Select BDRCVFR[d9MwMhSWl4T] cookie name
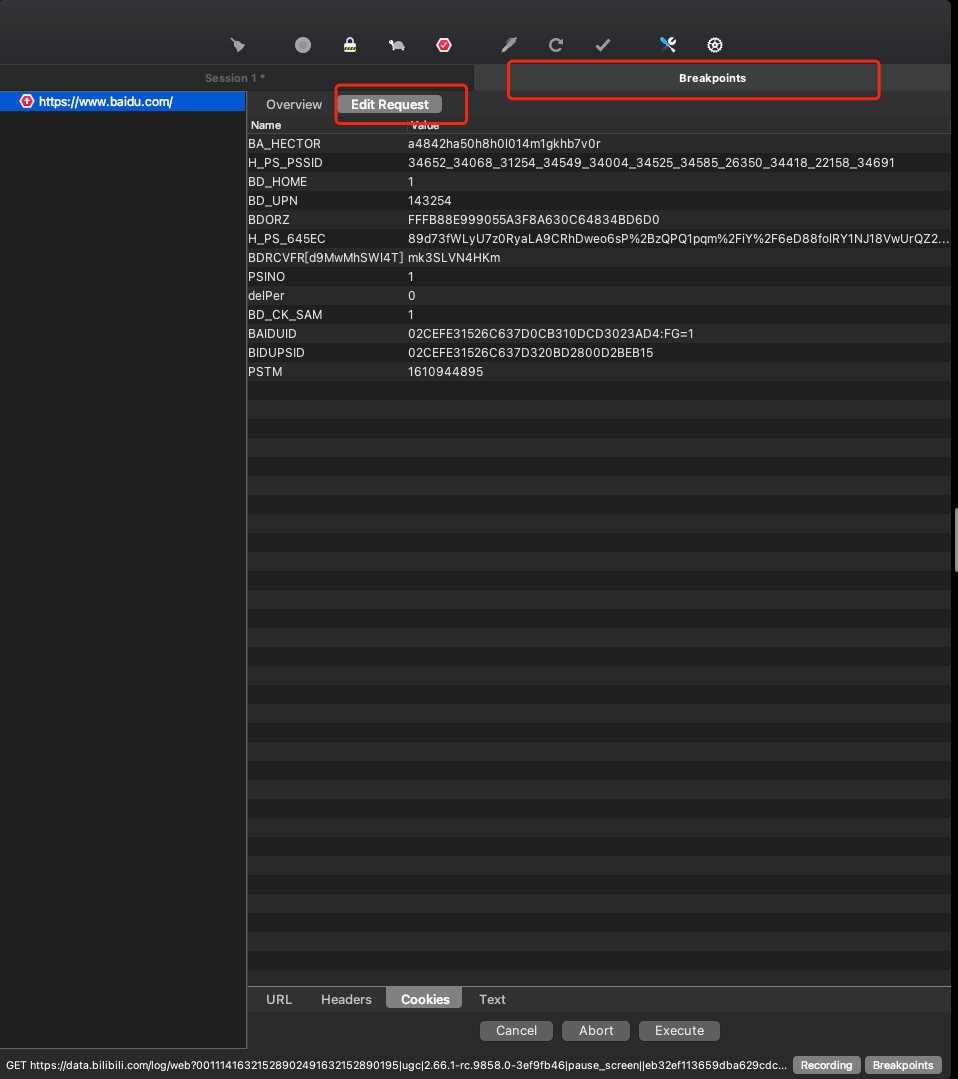The height and width of the screenshot is (1079, 958). 326,257
